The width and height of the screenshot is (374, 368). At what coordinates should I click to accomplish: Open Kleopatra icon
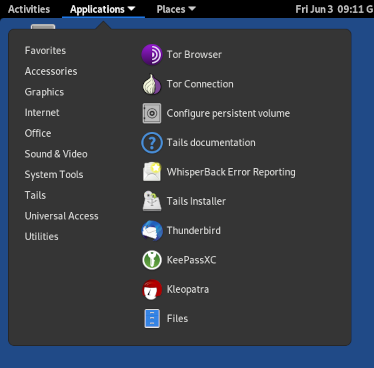[152, 289]
